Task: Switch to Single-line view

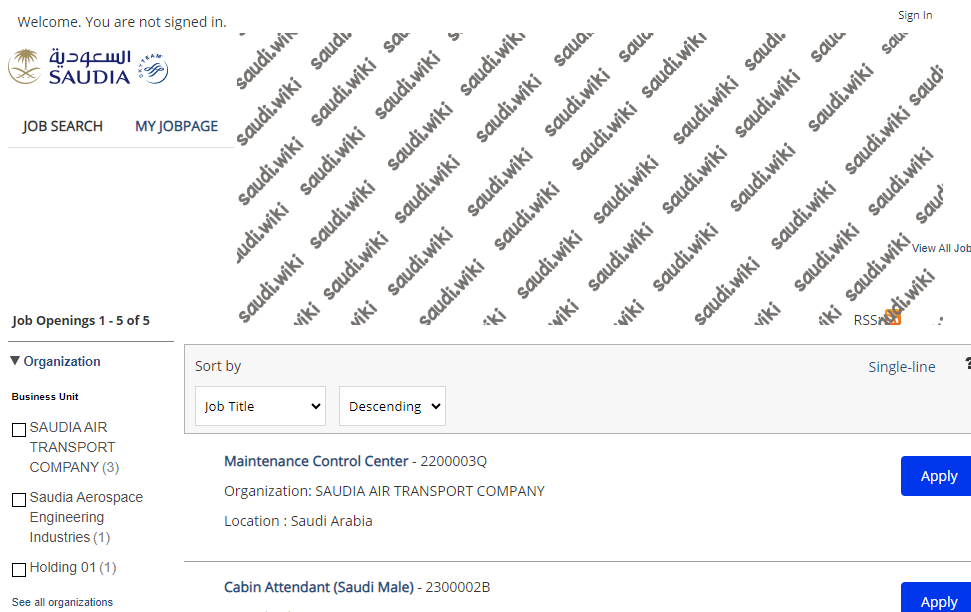Action: (902, 367)
